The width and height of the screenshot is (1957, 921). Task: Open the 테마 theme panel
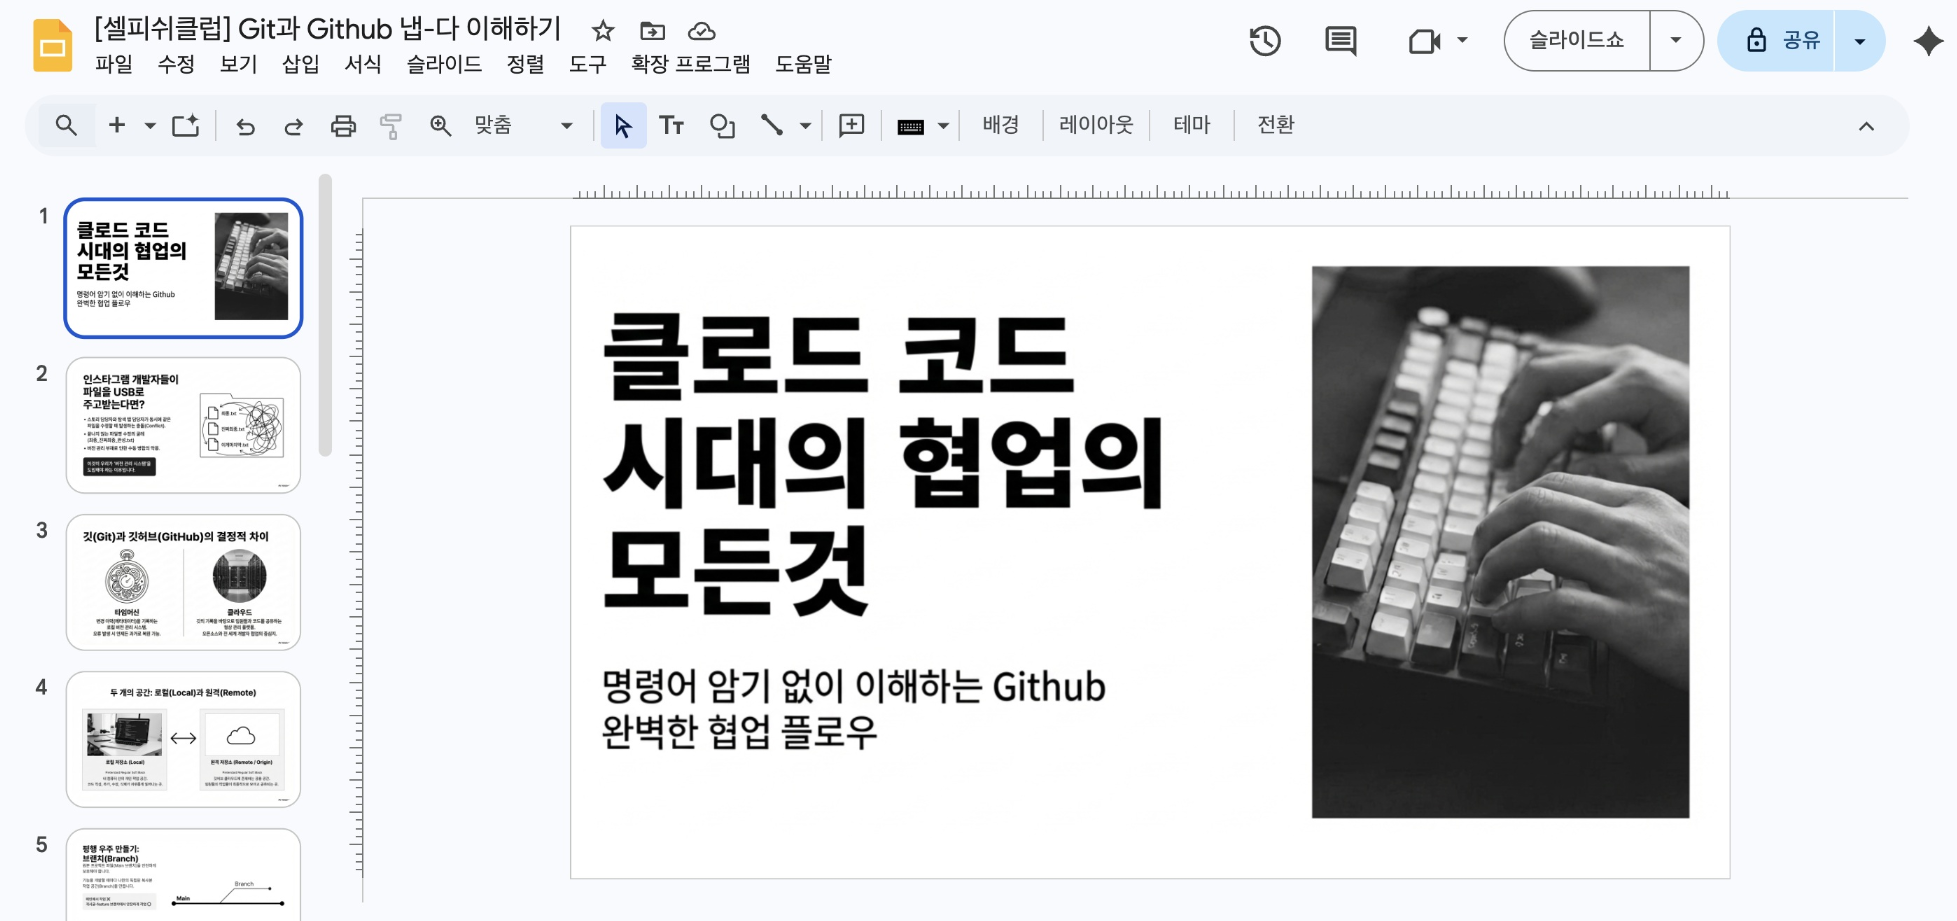click(x=1191, y=125)
